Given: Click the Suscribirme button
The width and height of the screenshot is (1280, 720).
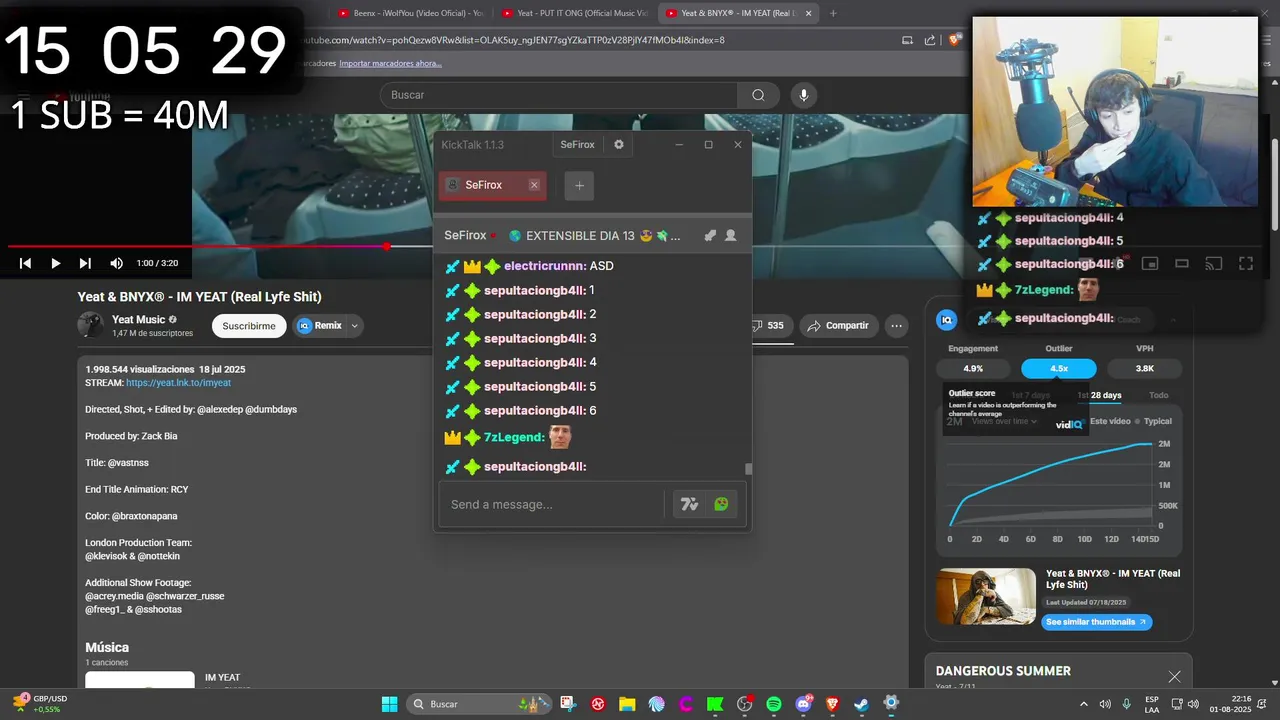Looking at the screenshot, I should [248, 326].
